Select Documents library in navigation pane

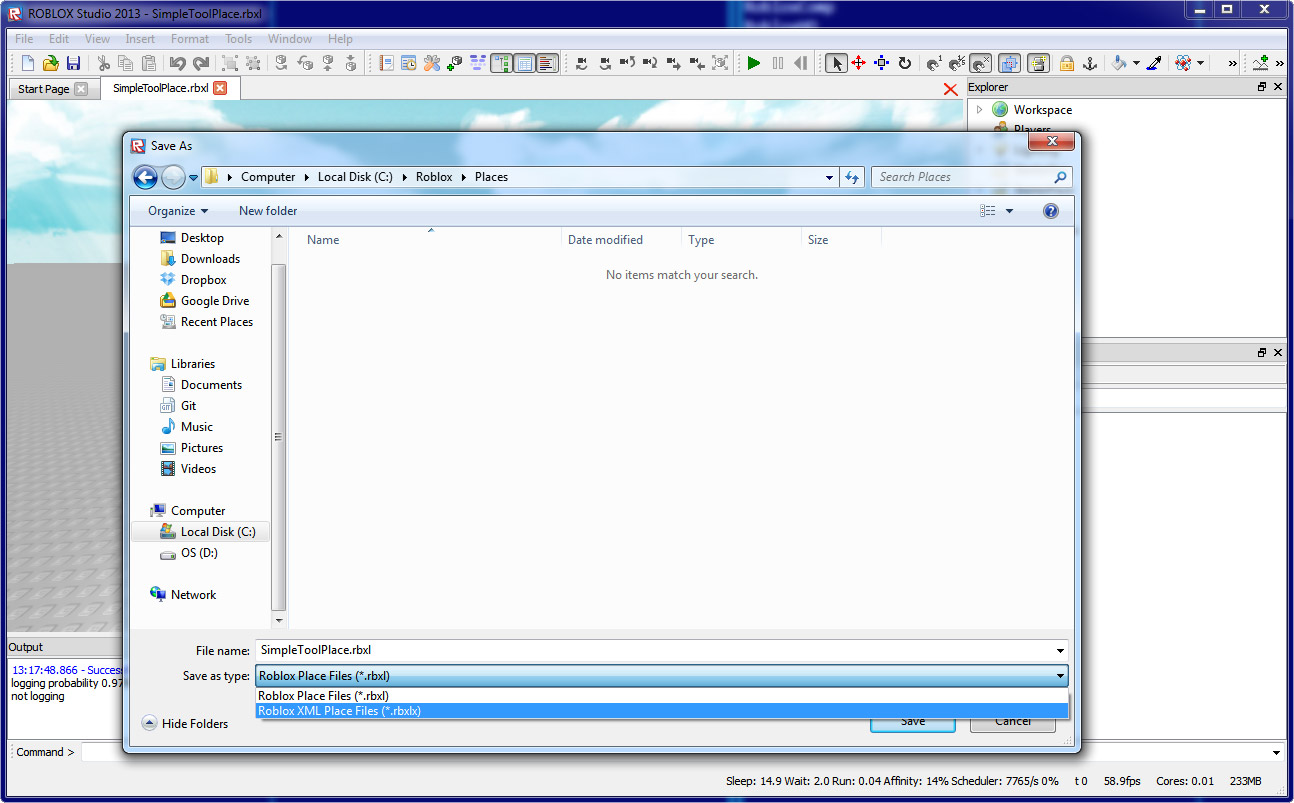coord(201,385)
